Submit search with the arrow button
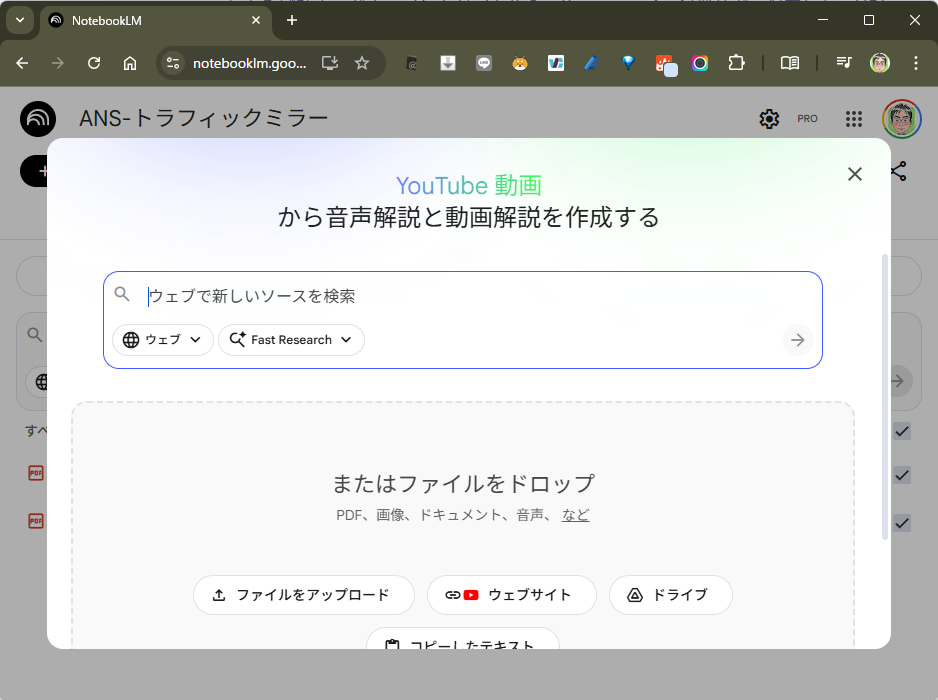938x700 pixels. (x=797, y=340)
